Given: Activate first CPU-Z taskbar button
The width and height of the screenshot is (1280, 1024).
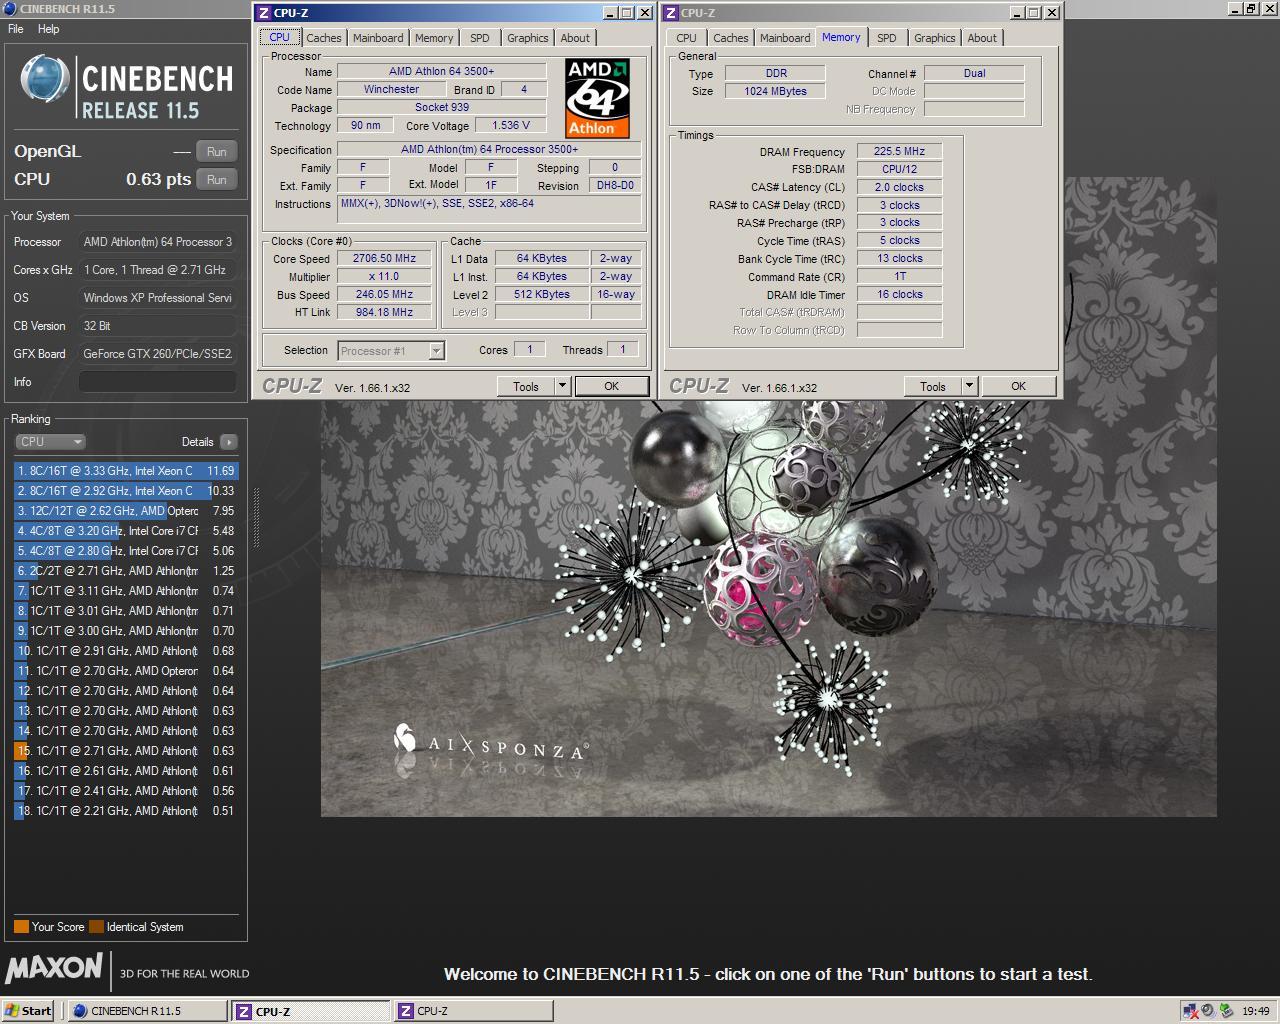Looking at the screenshot, I should (x=311, y=1011).
